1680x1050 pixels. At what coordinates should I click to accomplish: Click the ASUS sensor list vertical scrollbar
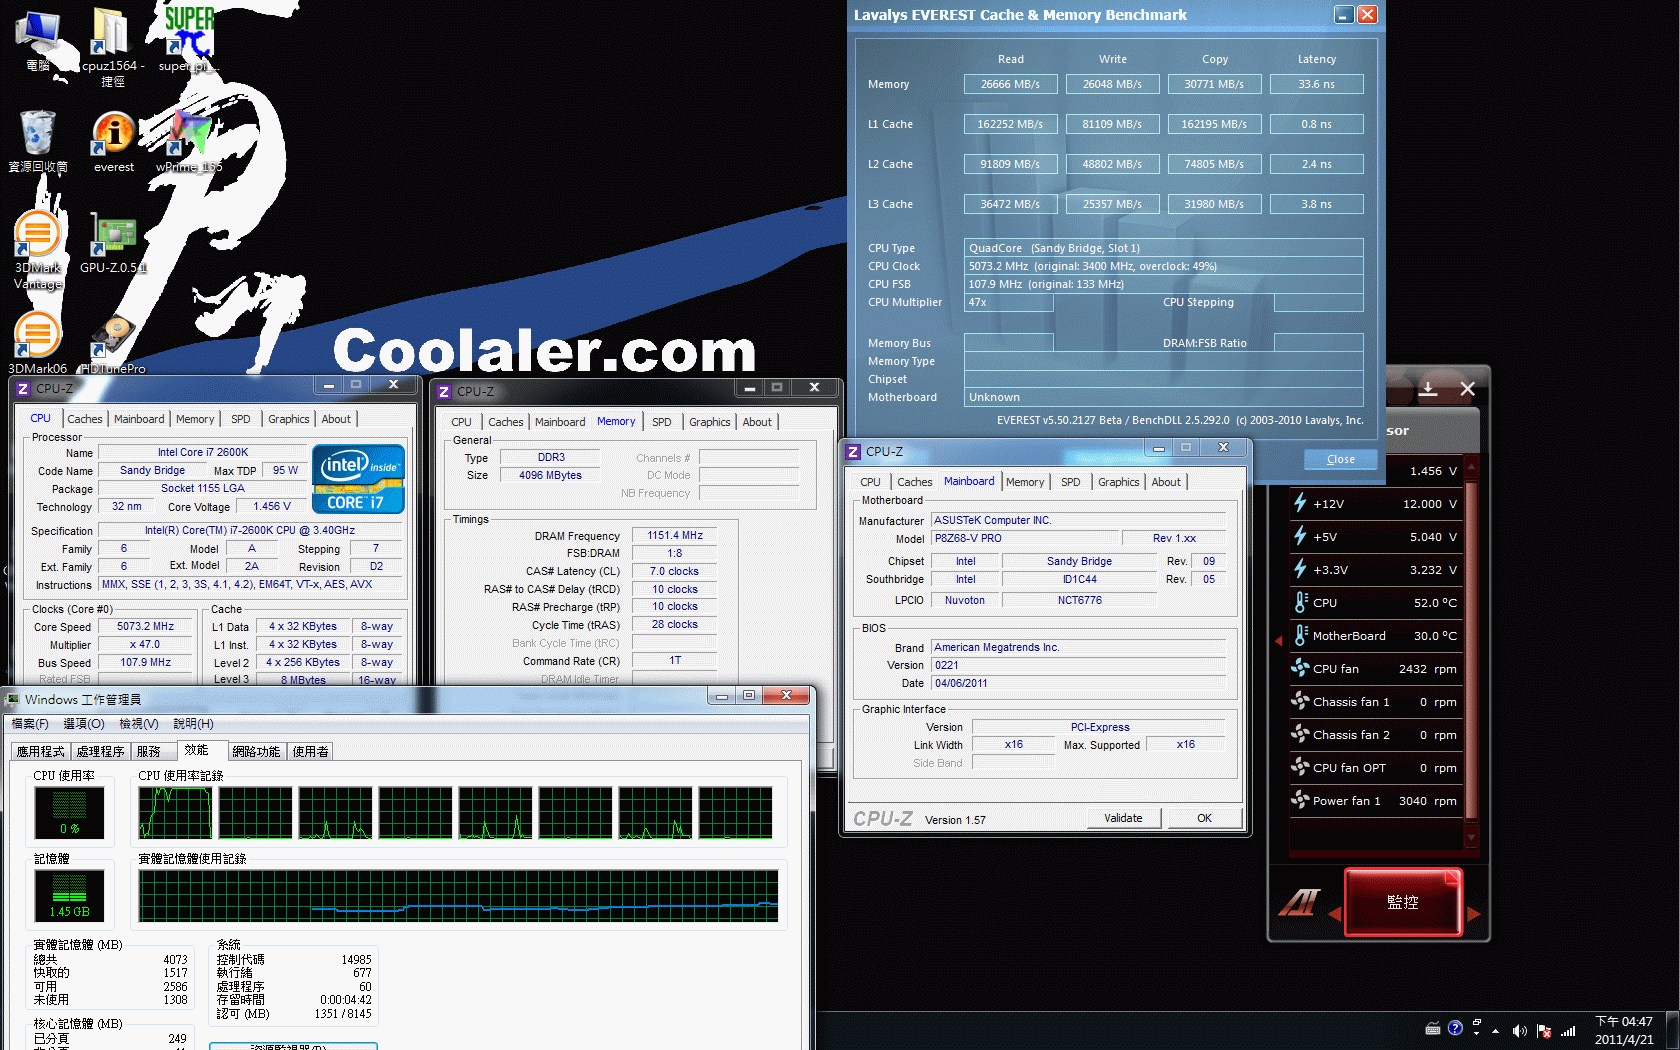(x=1471, y=650)
